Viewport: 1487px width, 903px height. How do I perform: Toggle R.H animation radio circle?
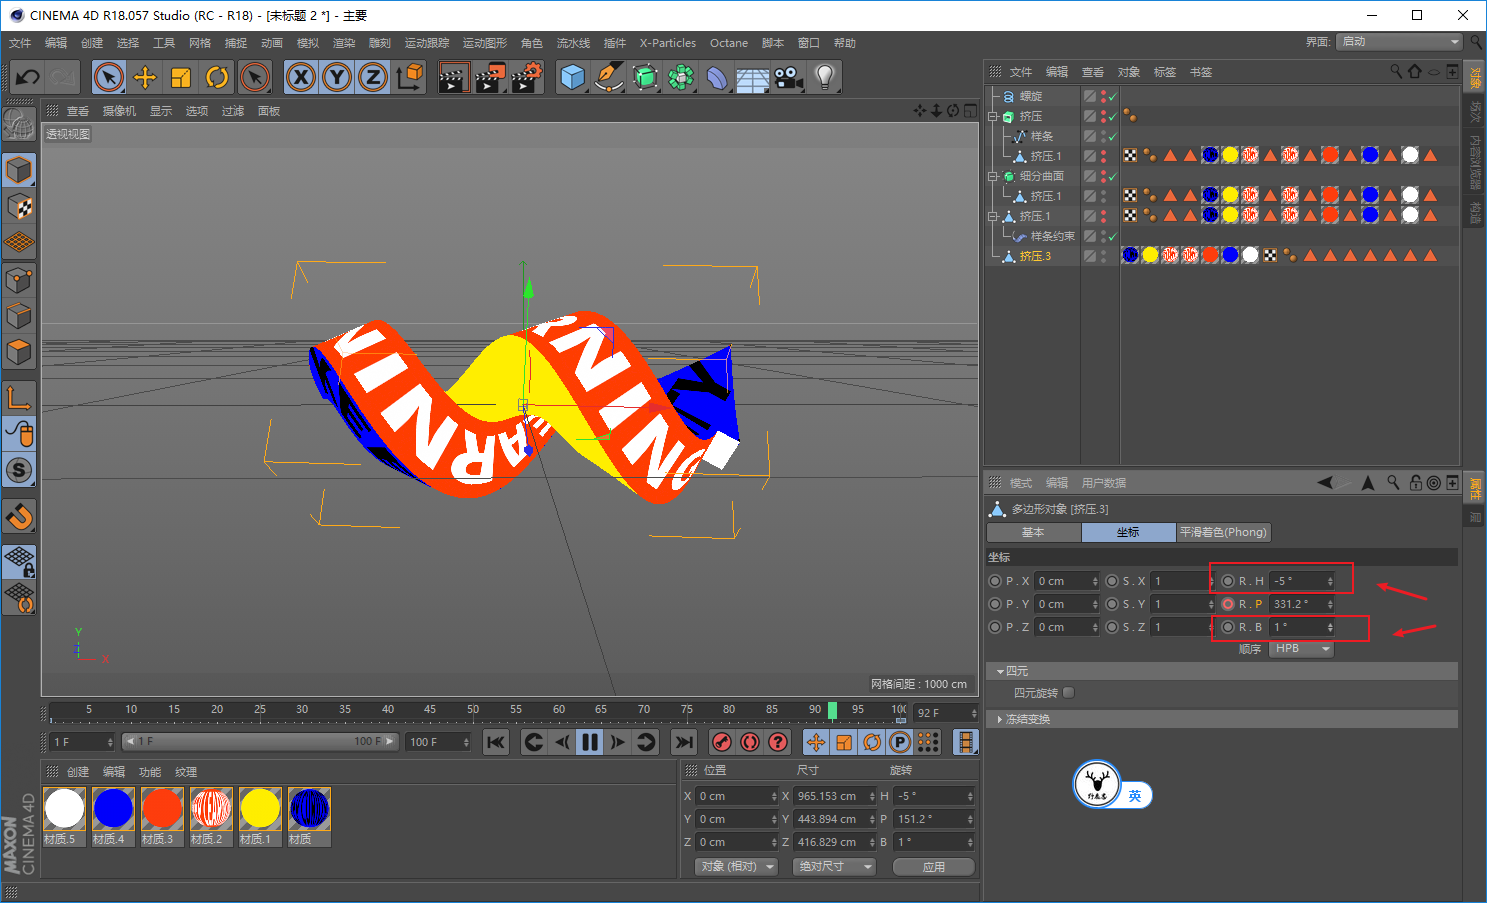[x=1228, y=581]
